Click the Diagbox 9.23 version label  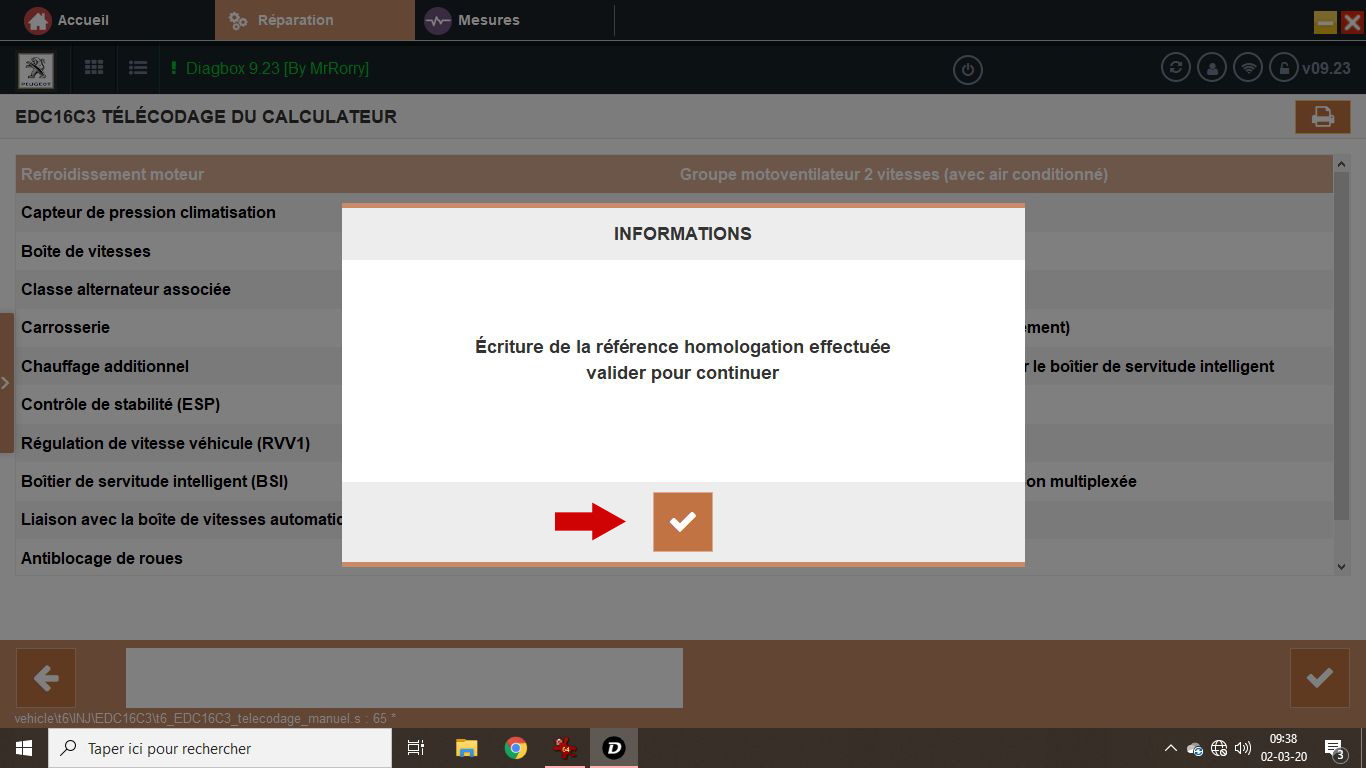[x=277, y=69]
